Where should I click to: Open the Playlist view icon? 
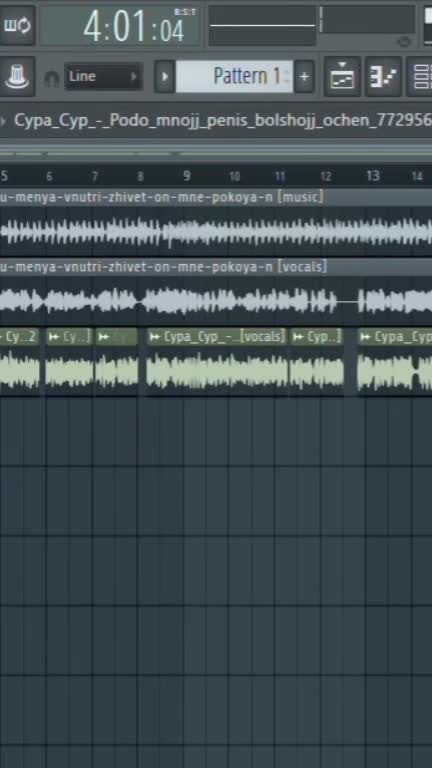pyautogui.click(x=342, y=76)
